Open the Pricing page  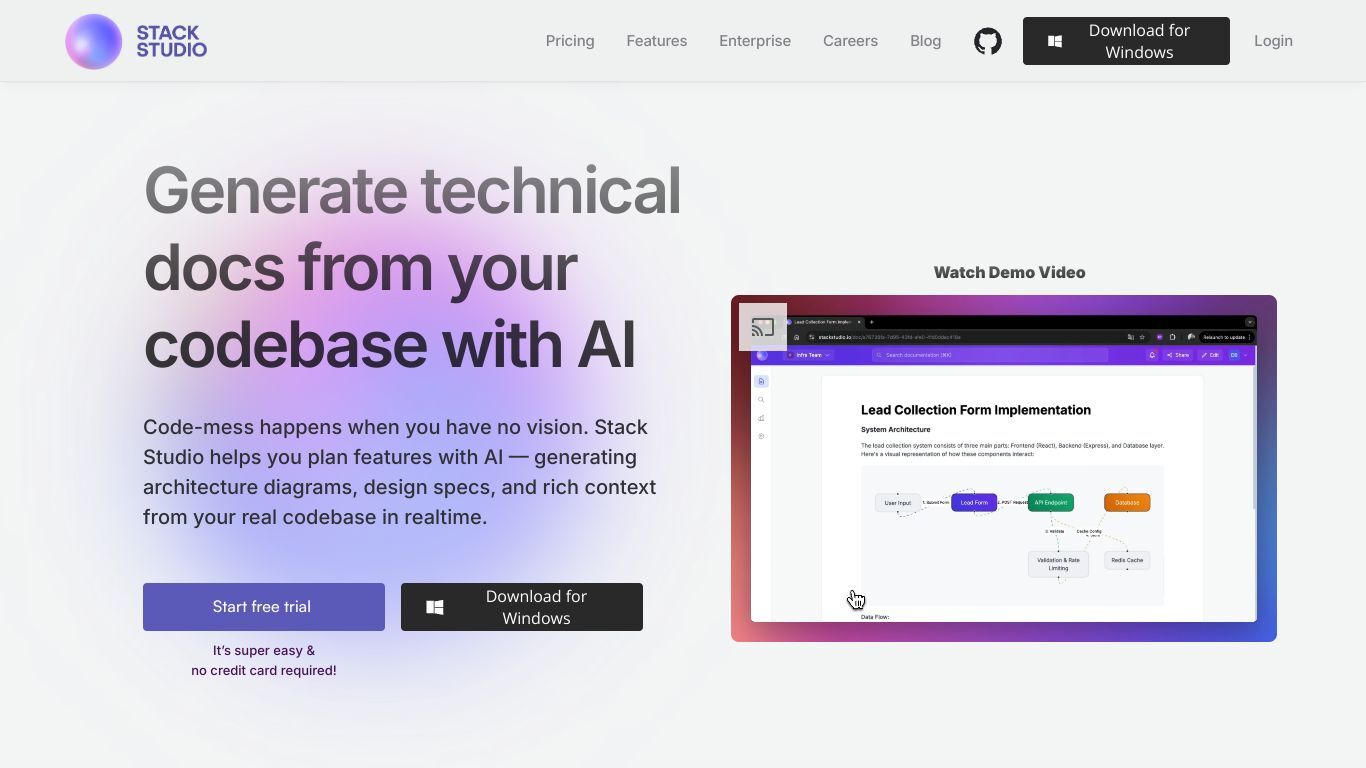pos(570,41)
